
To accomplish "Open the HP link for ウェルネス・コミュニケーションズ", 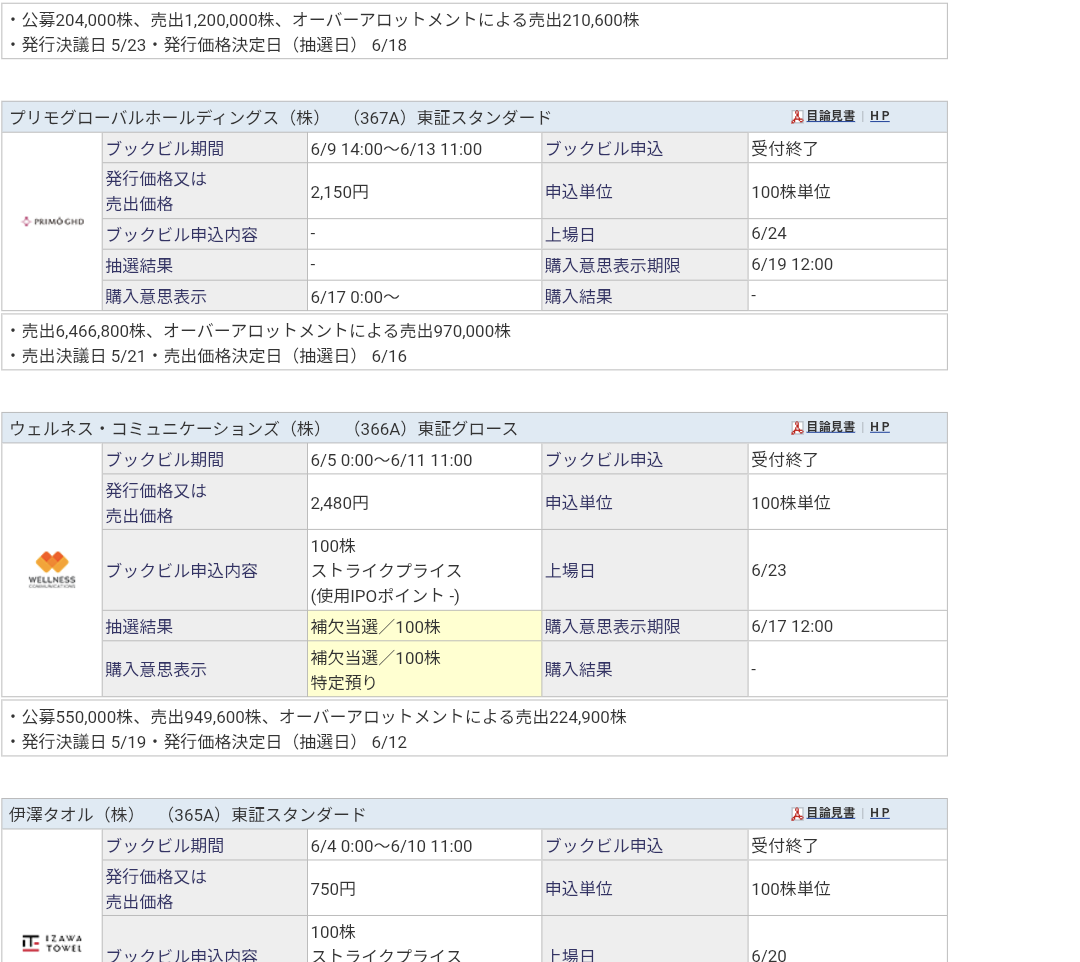I will point(879,427).
